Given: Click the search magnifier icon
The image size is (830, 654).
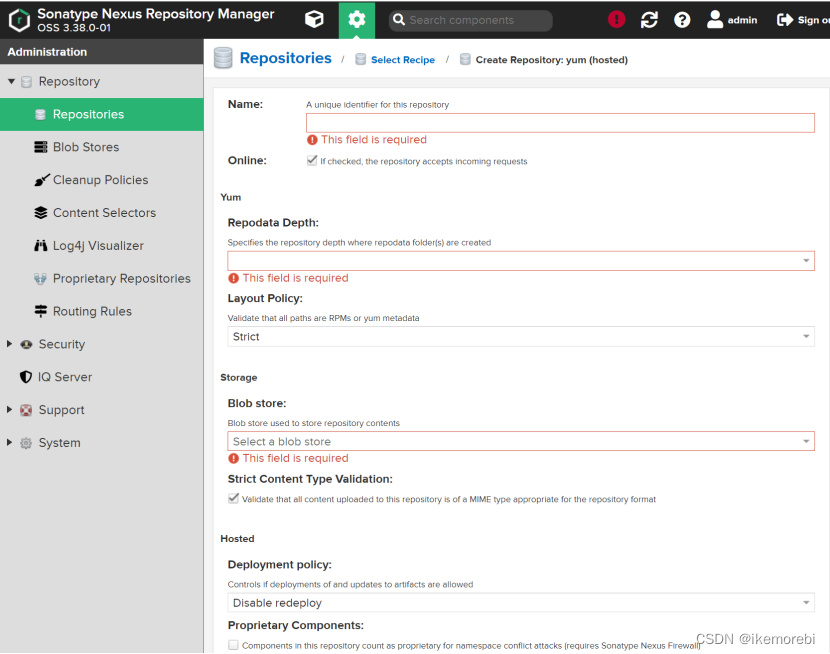Looking at the screenshot, I should [x=399, y=20].
